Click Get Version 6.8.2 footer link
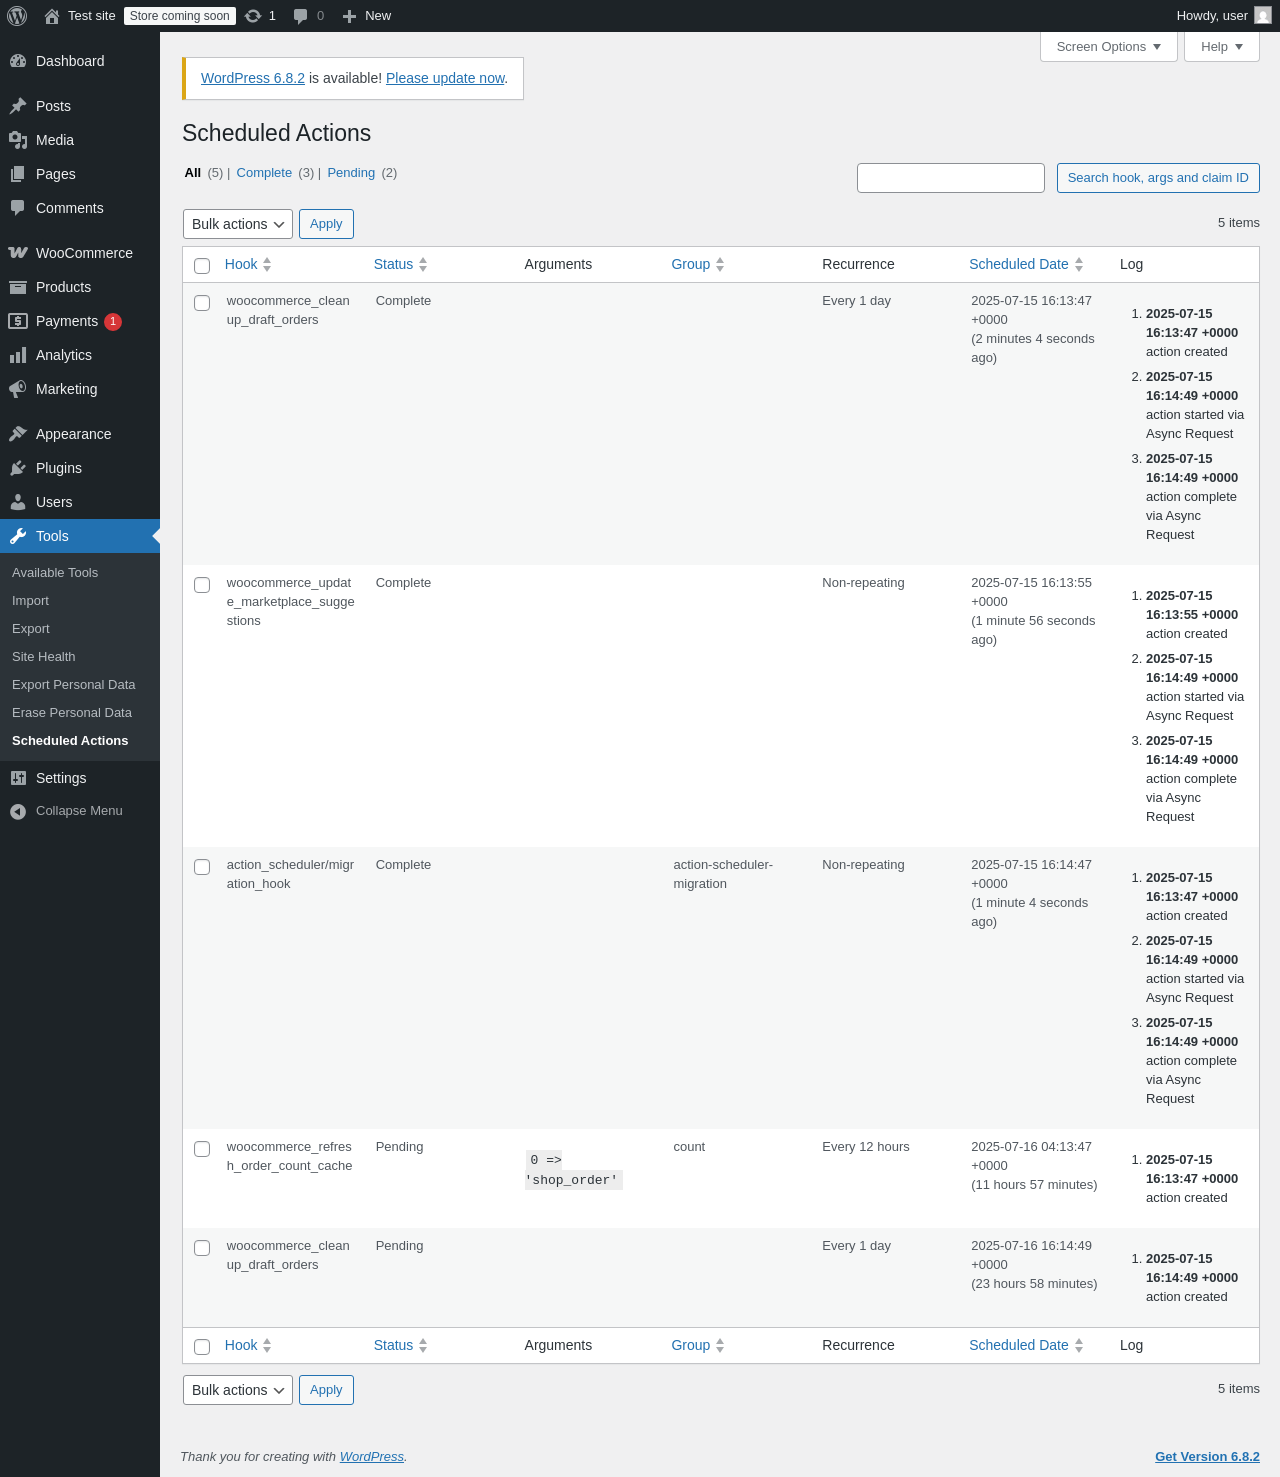Viewport: 1280px width, 1477px height. [1207, 1457]
